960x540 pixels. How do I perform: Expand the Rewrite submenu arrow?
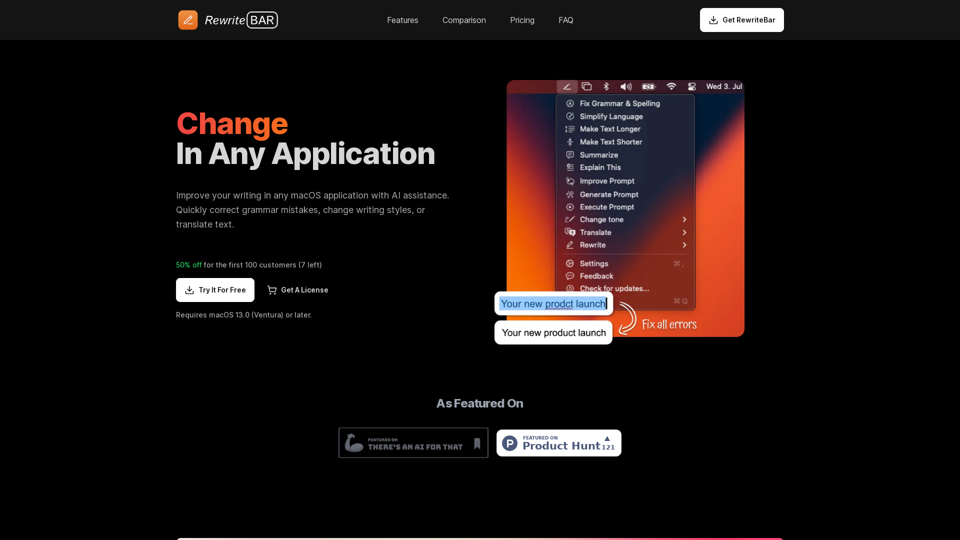(684, 245)
